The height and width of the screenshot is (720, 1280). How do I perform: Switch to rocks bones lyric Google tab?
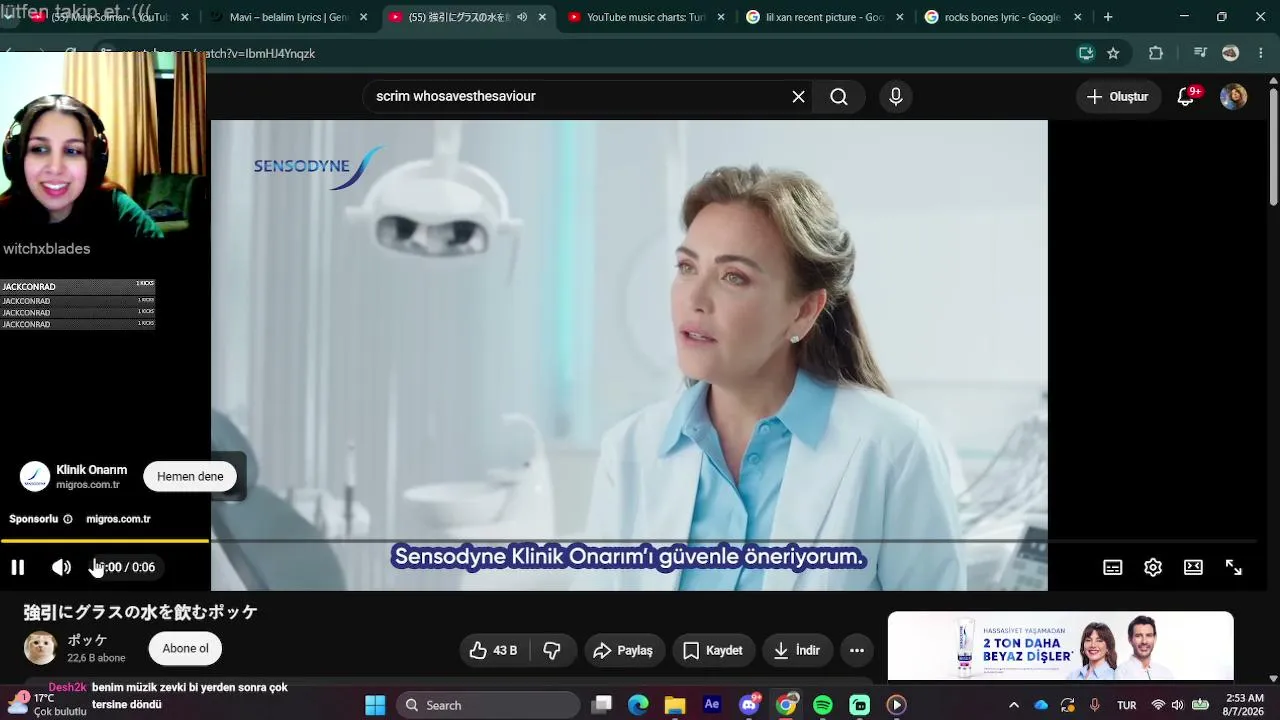click(x=1003, y=17)
